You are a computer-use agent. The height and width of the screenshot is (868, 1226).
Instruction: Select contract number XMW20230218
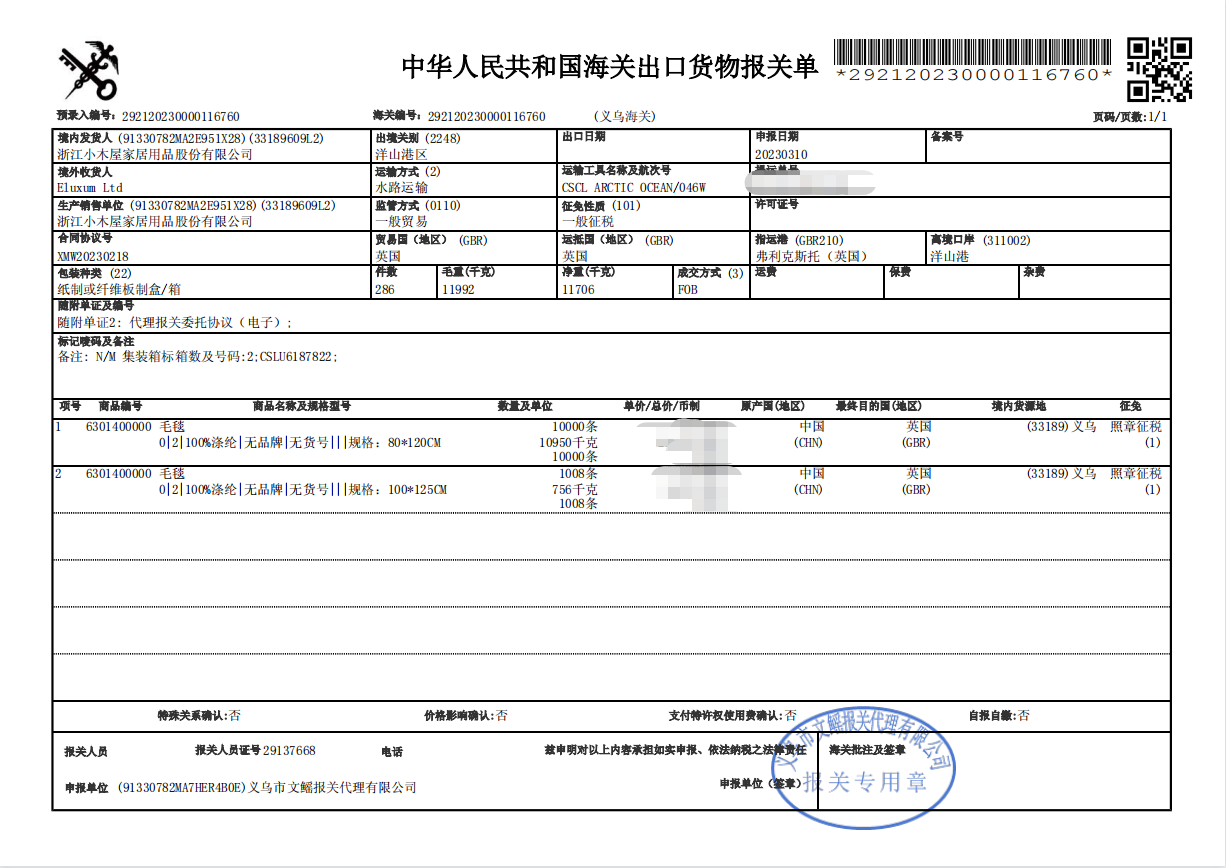tap(94, 256)
